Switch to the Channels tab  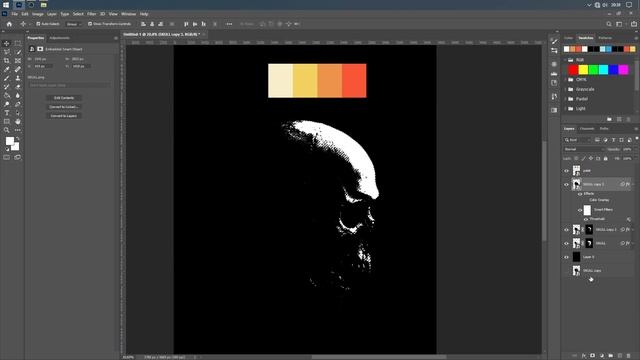[587, 129]
